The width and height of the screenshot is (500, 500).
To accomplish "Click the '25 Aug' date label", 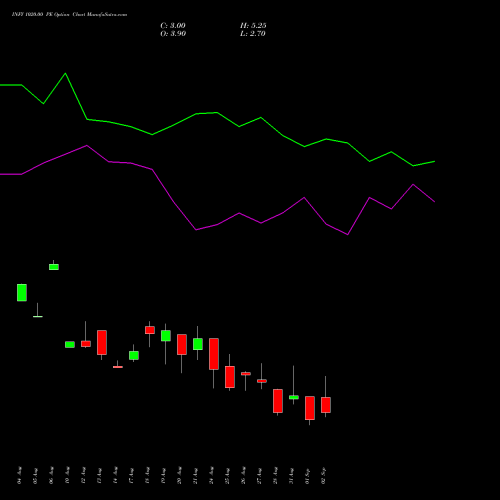I will [x=227, y=476].
